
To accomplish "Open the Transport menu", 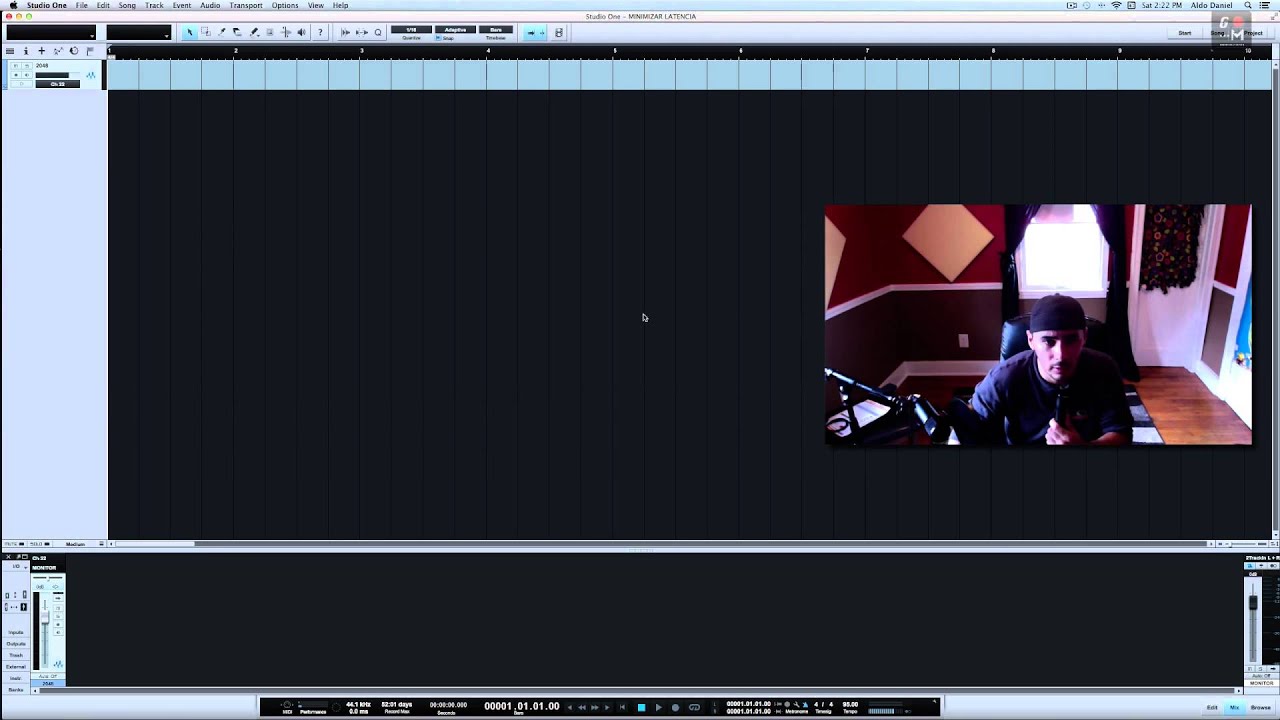I will (x=246, y=5).
